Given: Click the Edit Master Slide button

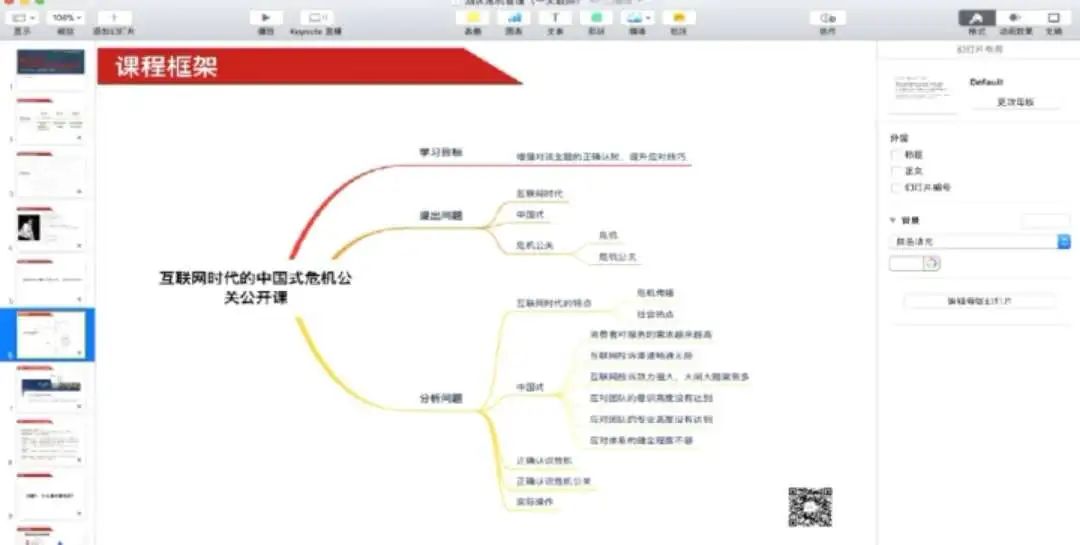Looking at the screenshot, I should click(979, 301).
